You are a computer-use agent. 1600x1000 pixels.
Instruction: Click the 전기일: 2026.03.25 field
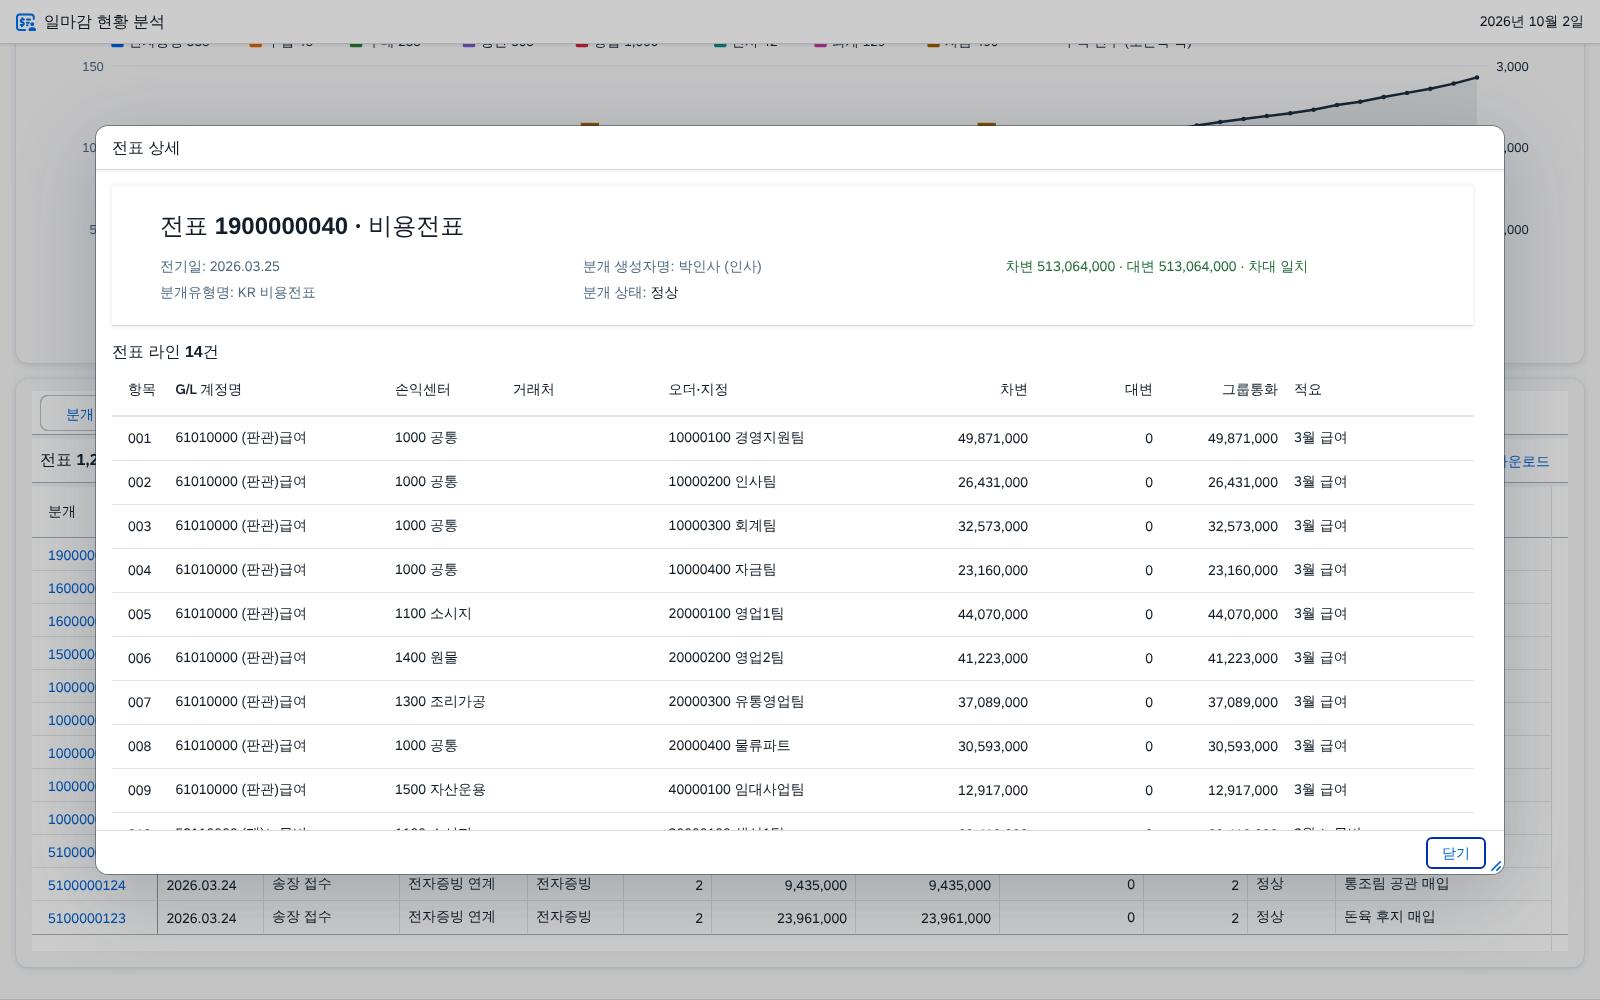[220, 267]
